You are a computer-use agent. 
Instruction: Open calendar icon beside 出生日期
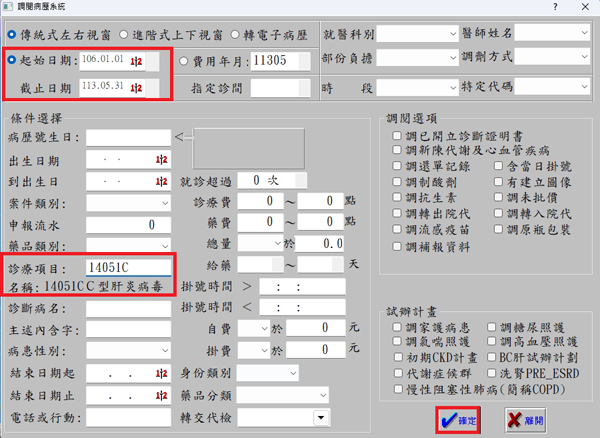(162, 160)
